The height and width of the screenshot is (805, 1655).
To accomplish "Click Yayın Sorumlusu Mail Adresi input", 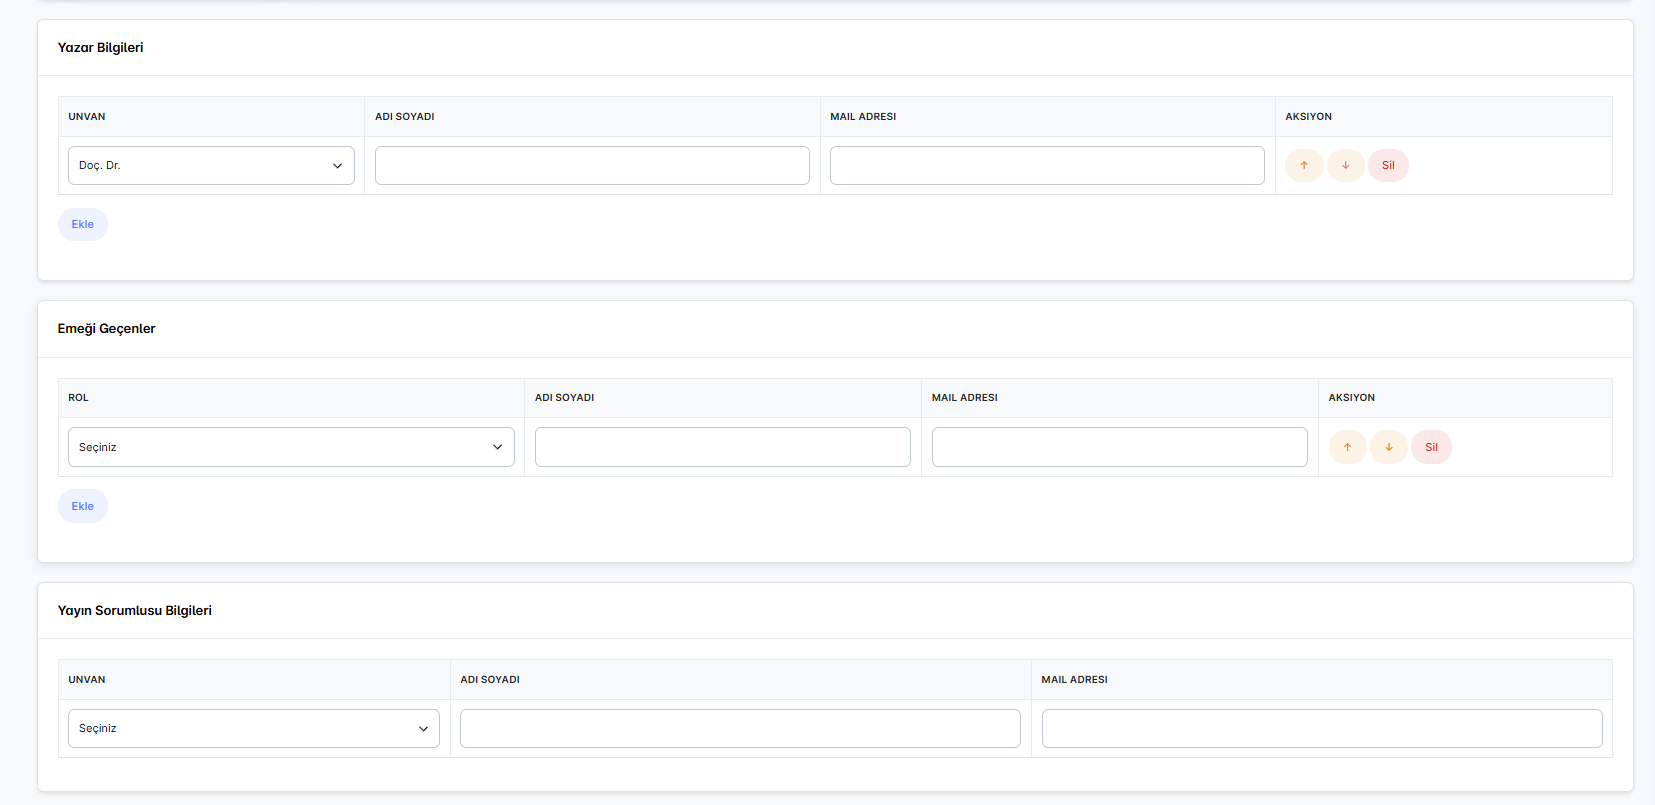I will point(1321,729).
